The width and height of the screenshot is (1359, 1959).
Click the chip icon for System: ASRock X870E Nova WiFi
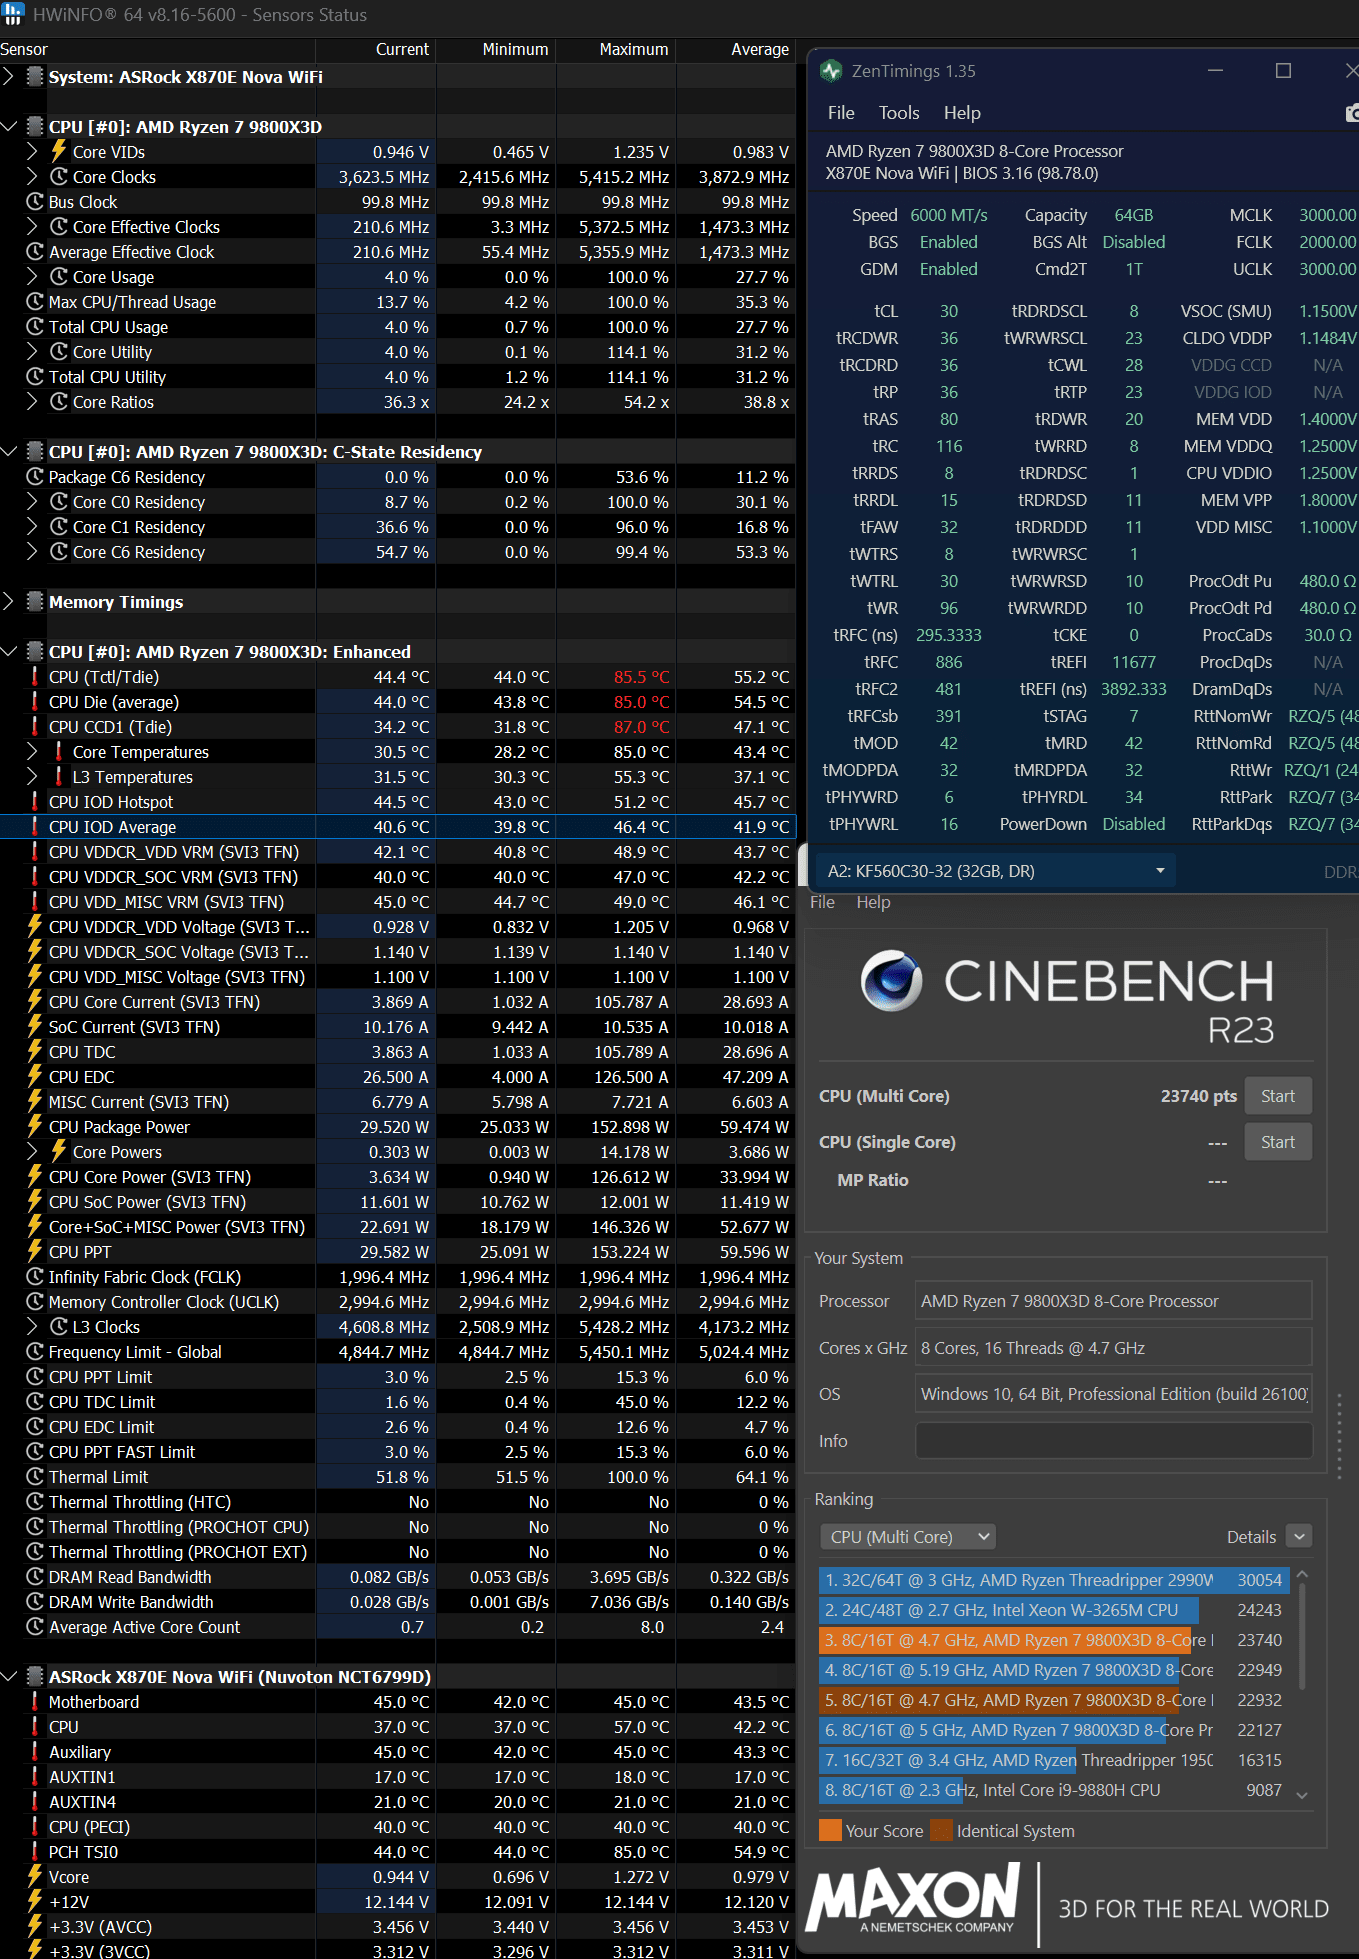coord(35,76)
